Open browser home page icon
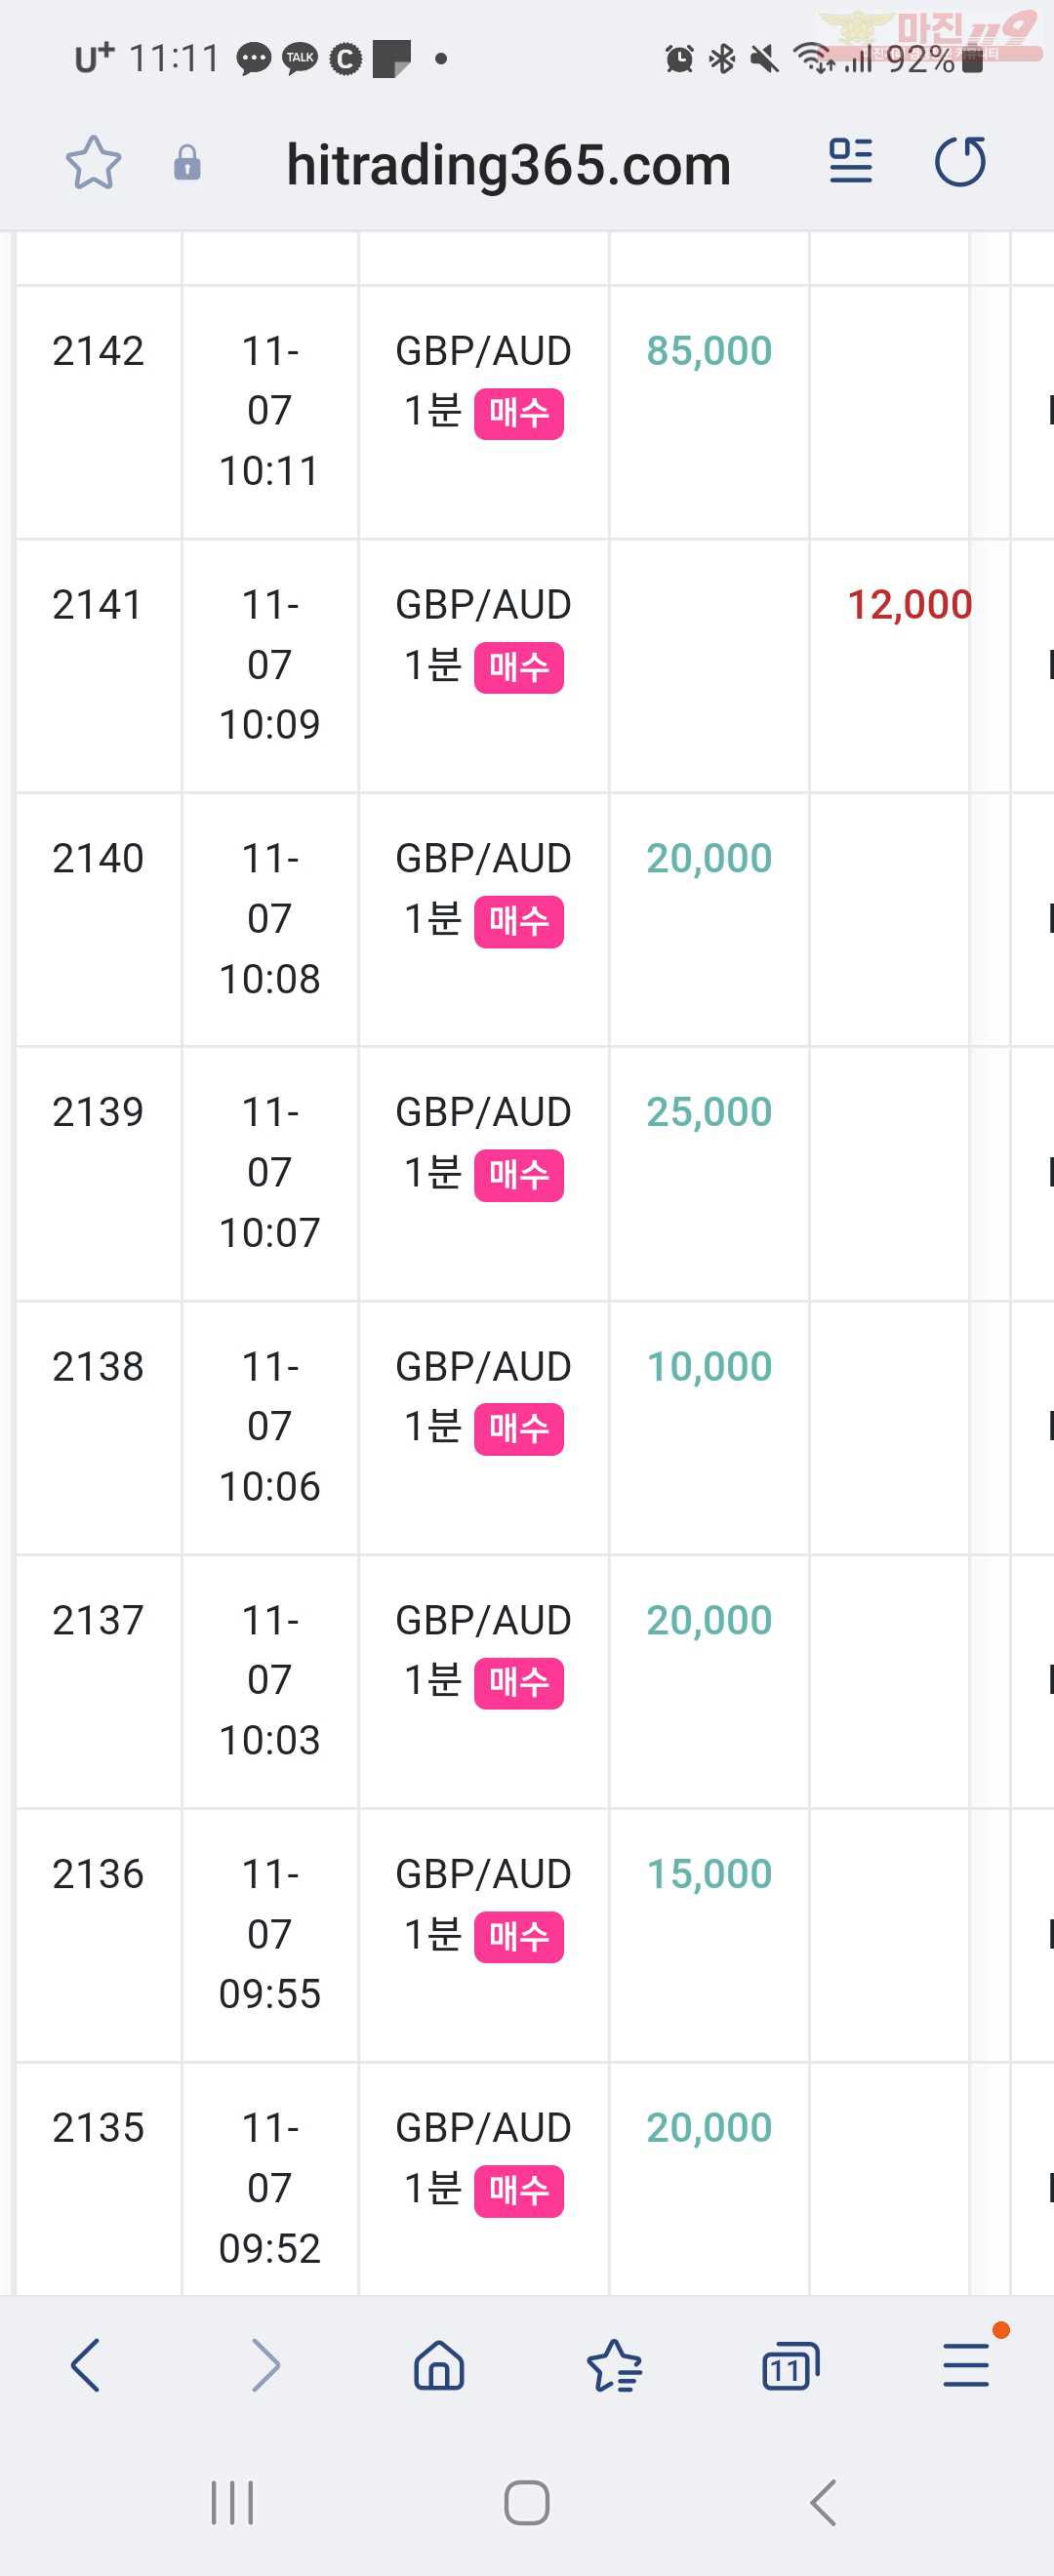Screen dimensions: 1054x2576 (439, 2365)
